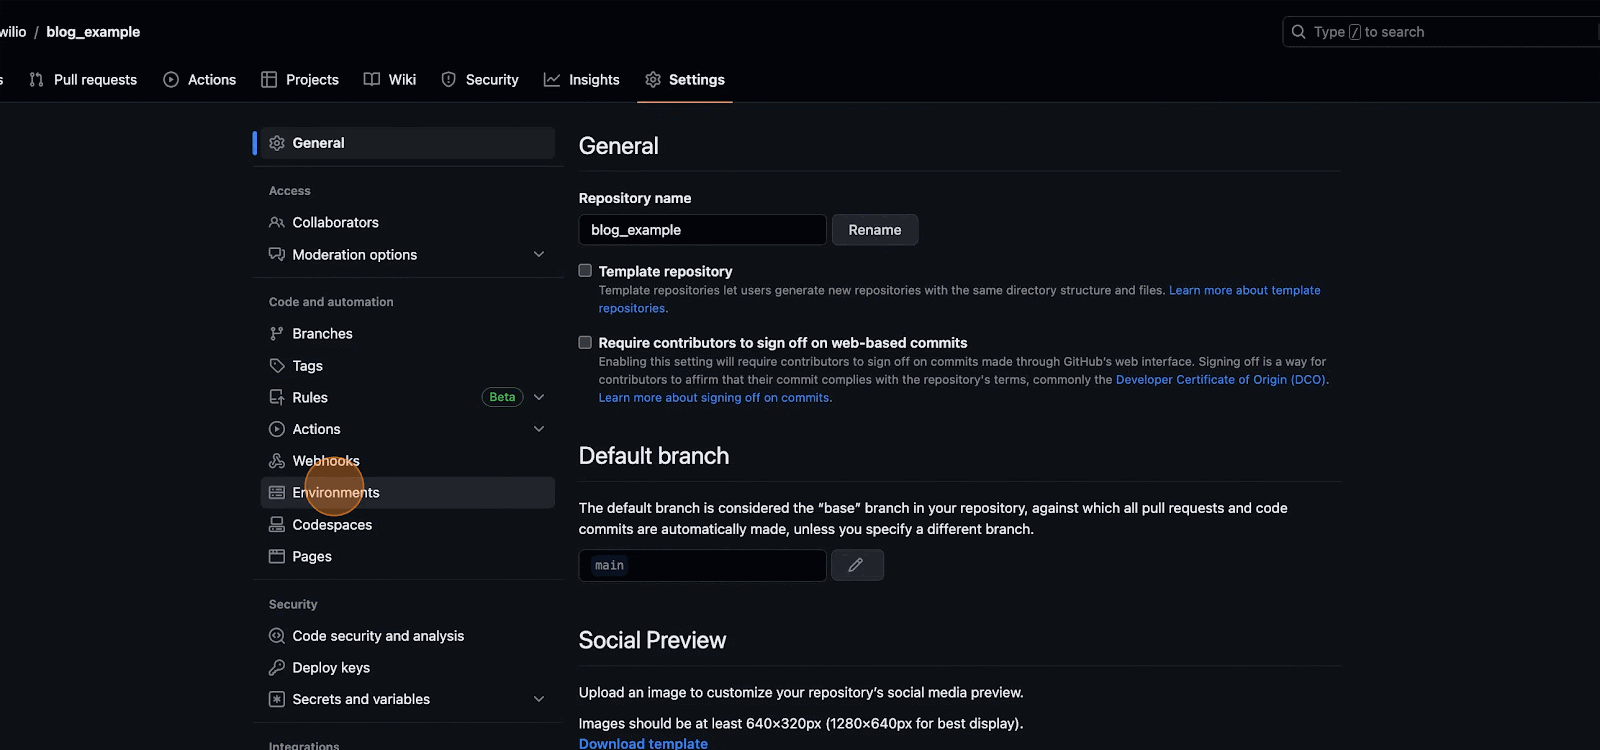Click the pencil icon to edit the default branch
Screen dimensions: 1600x750
(x=856, y=565)
